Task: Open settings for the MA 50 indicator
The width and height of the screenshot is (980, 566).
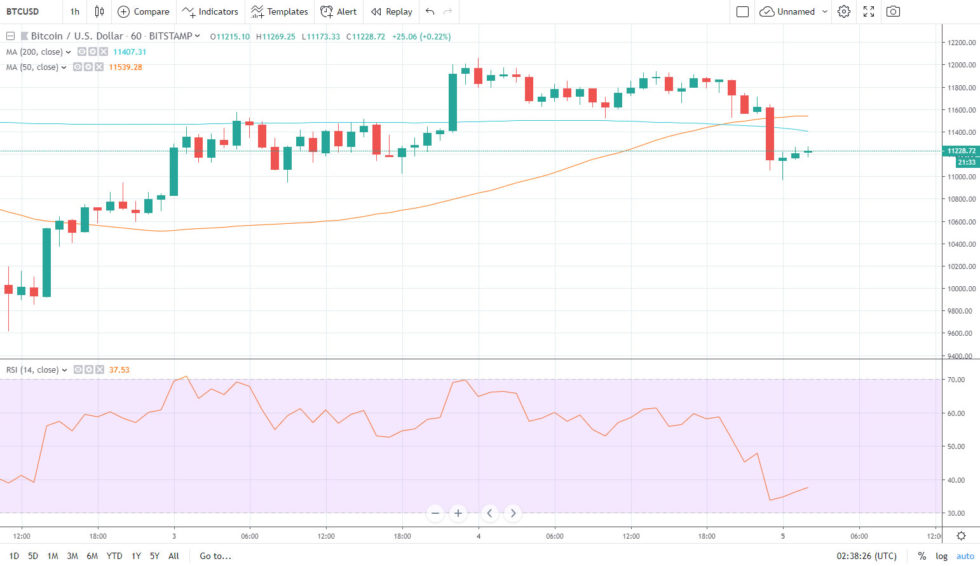Action: point(88,67)
